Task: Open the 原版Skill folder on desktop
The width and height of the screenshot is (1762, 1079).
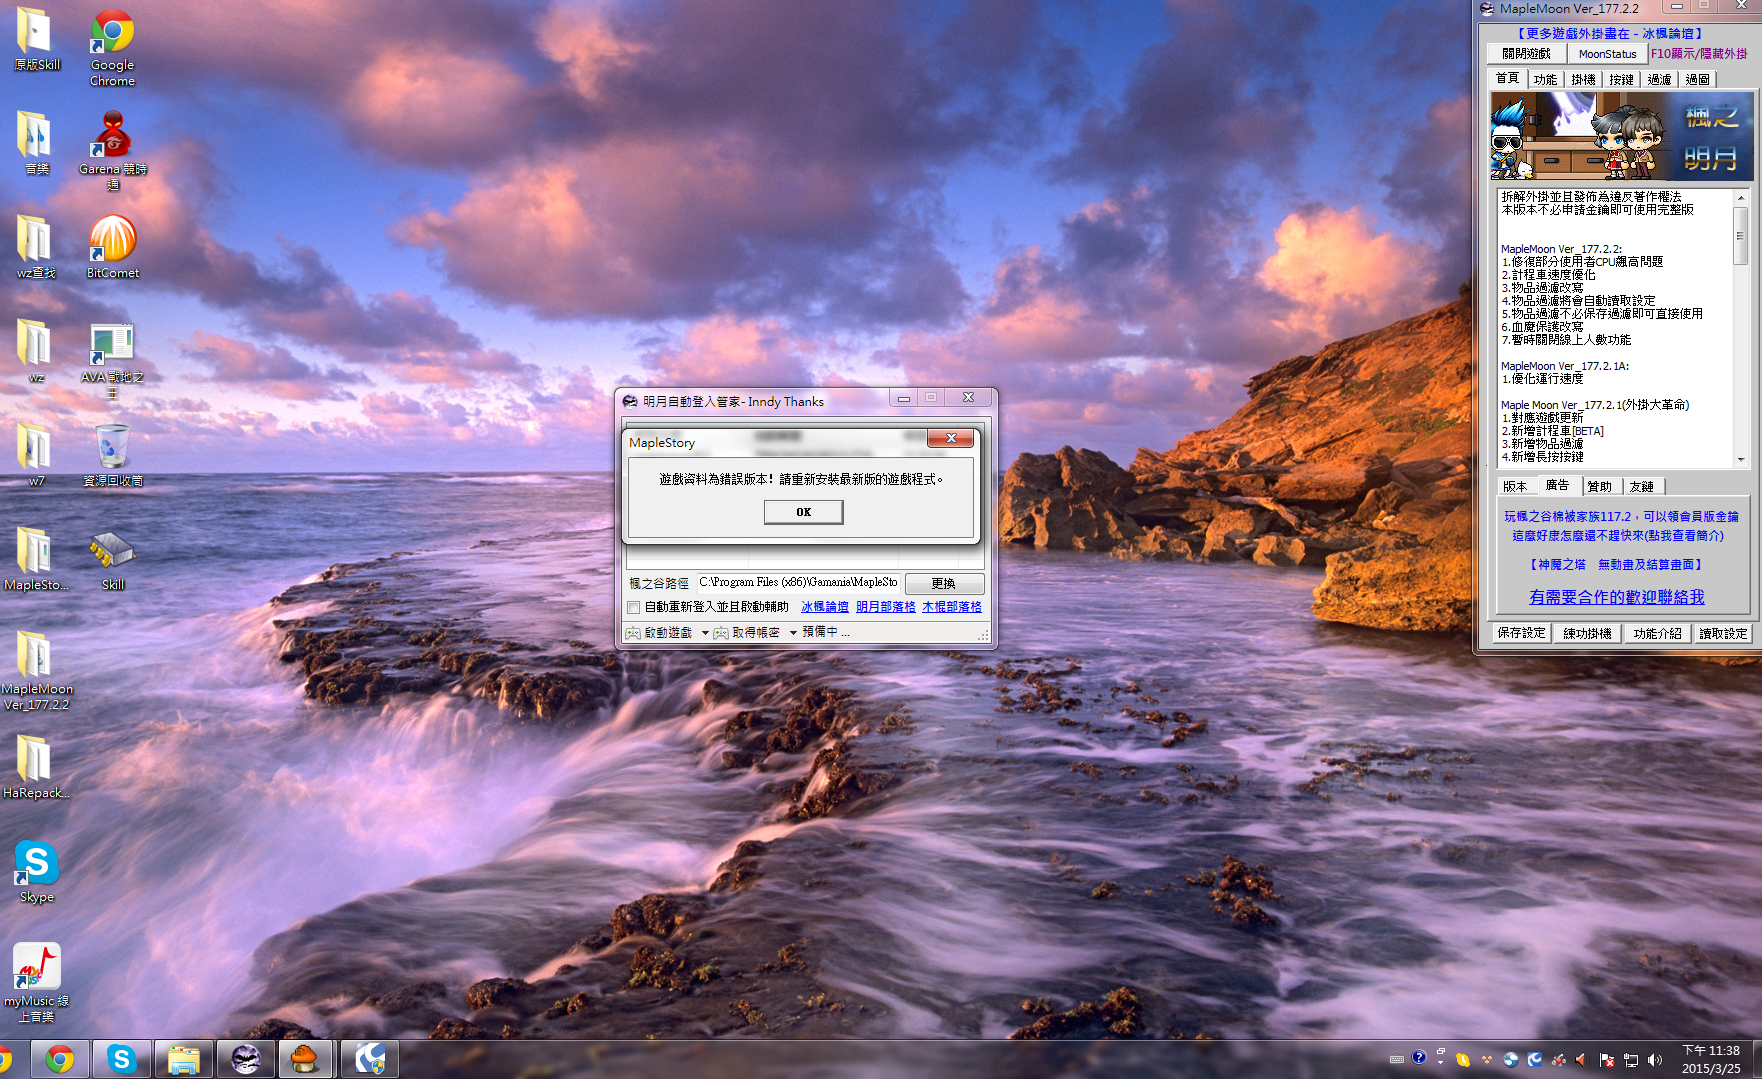Action: pos(37,40)
